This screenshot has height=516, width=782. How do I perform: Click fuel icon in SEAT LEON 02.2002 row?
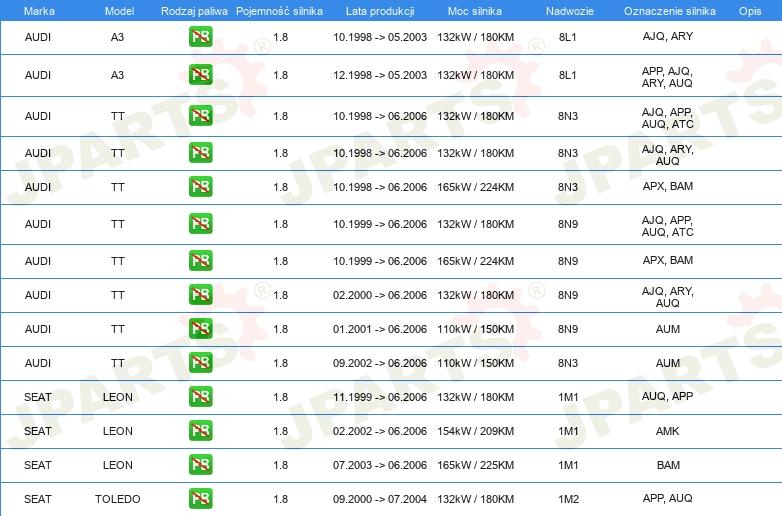200,431
